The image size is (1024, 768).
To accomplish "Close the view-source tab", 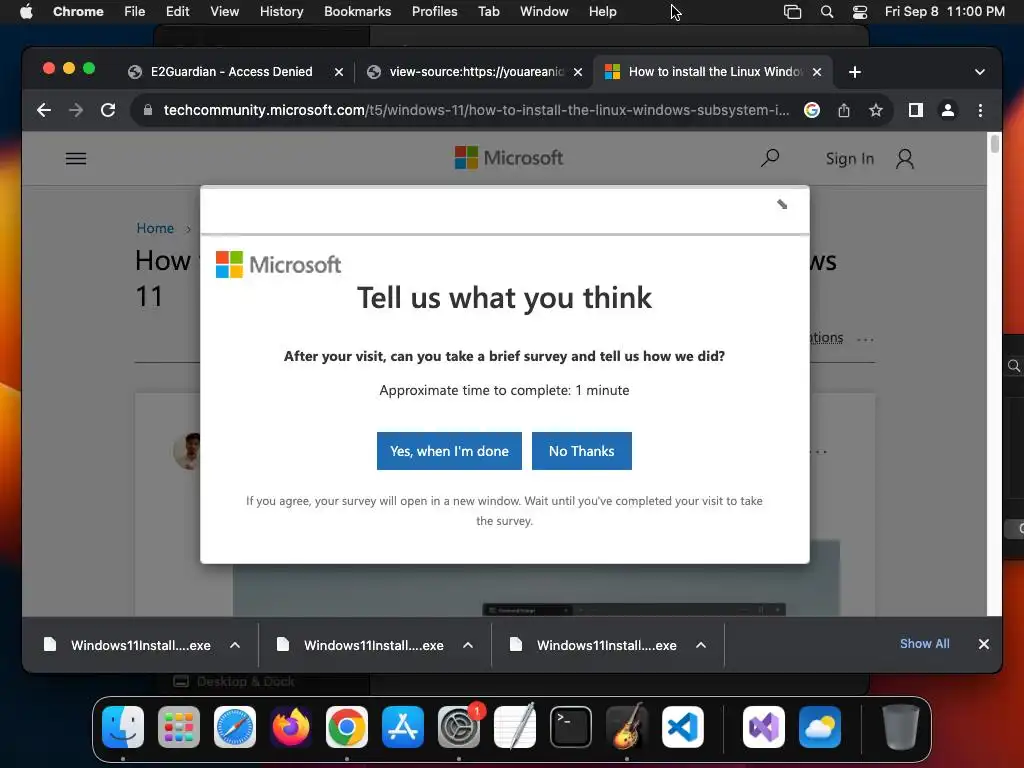I will (x=578, y=72).
